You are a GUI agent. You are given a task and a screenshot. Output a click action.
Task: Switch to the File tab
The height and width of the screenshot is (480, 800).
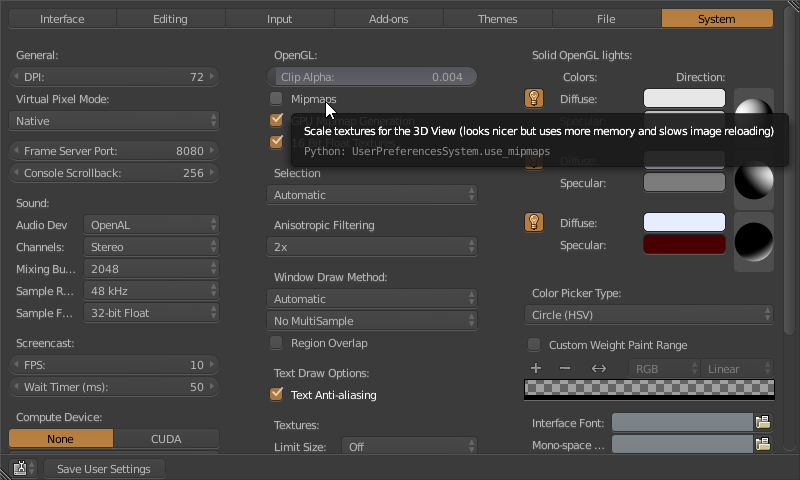pos(606,19)
